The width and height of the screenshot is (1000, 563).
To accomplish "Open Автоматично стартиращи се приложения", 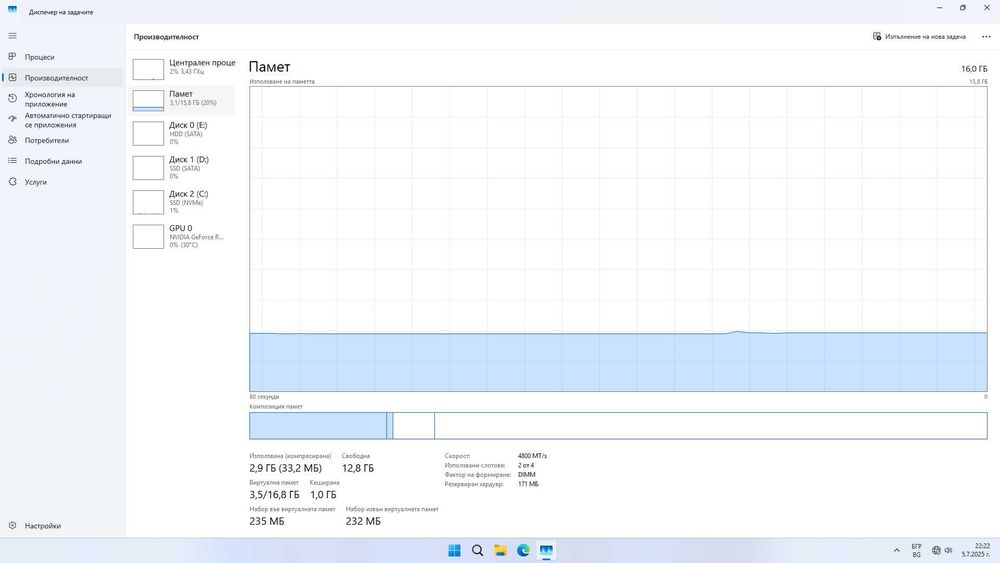I will pyautogui.click(x=62, y=120).
